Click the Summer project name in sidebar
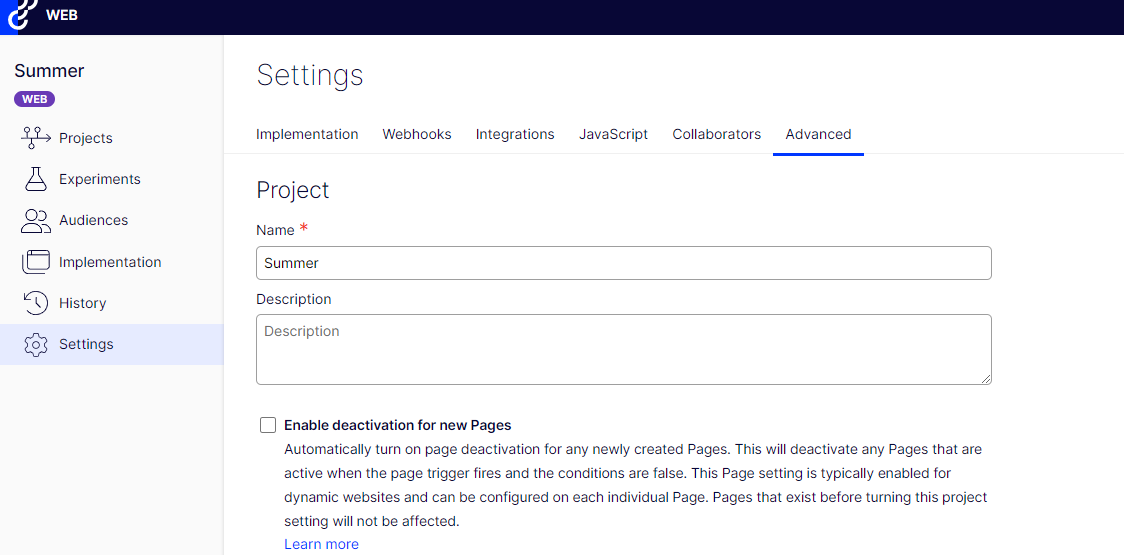This screenshot has height=555, width=1124. 49,71
